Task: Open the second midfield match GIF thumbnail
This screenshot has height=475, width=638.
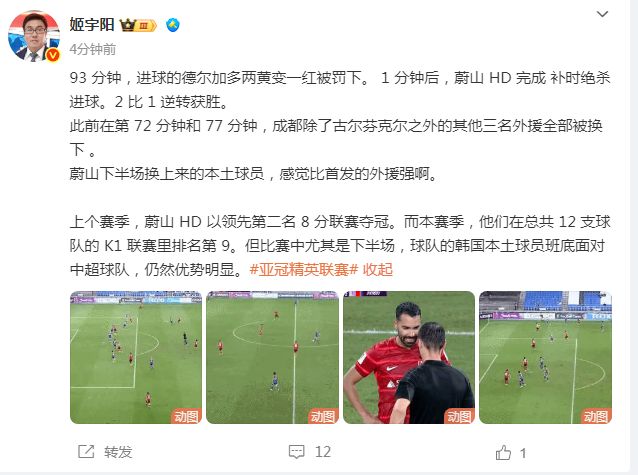Action: pyautogui.click(x=272, y=357)
